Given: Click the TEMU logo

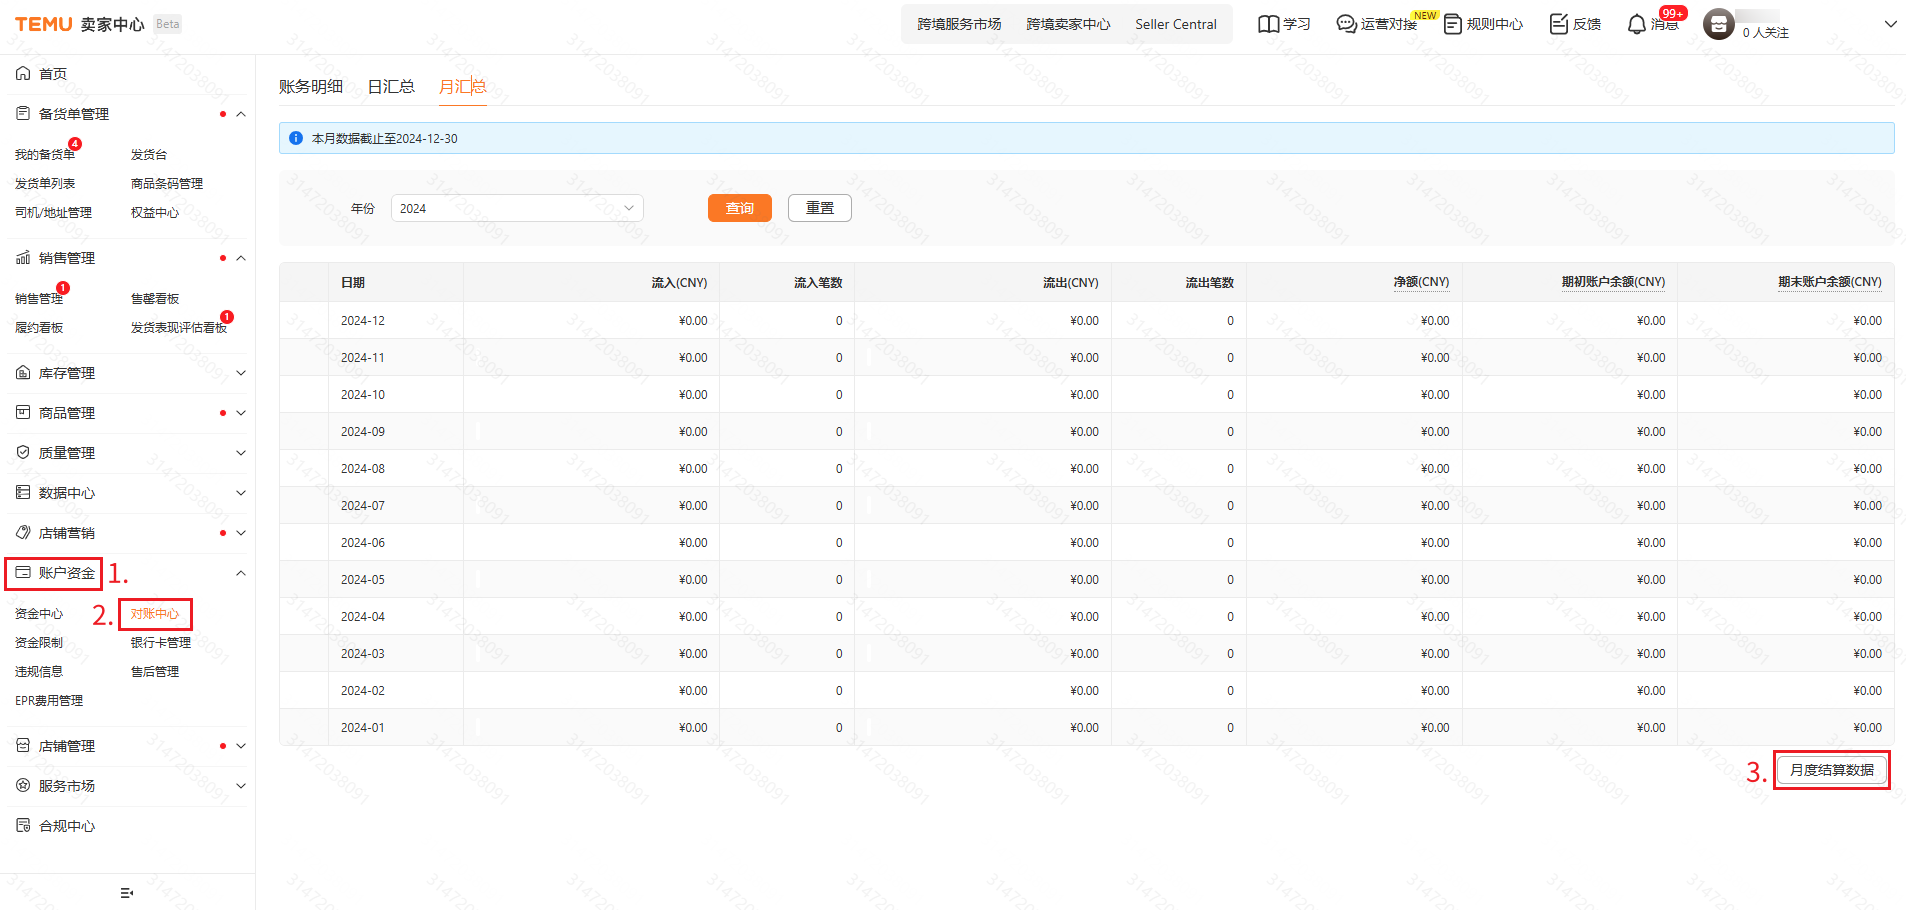Looking at the screenshot, I should (x=43, y=24).
